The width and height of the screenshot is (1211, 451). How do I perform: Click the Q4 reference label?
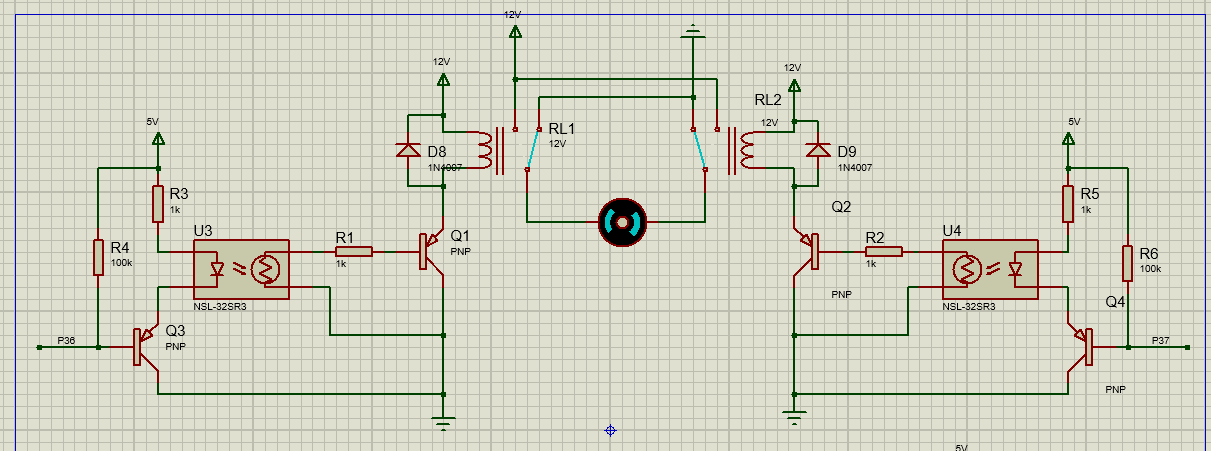(1115, 301)
